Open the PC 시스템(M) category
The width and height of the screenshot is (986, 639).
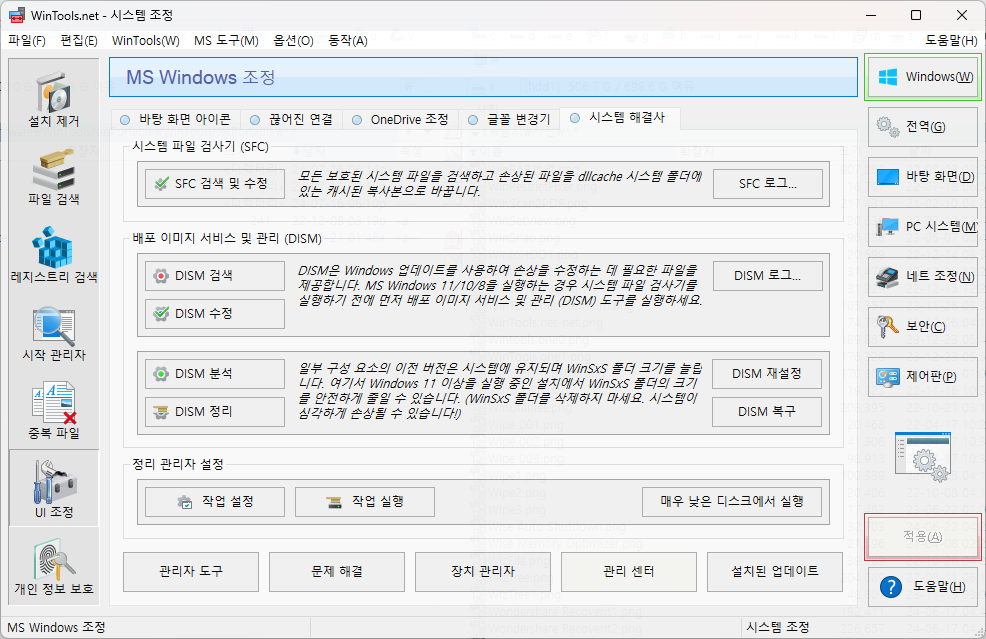[922, 226]
